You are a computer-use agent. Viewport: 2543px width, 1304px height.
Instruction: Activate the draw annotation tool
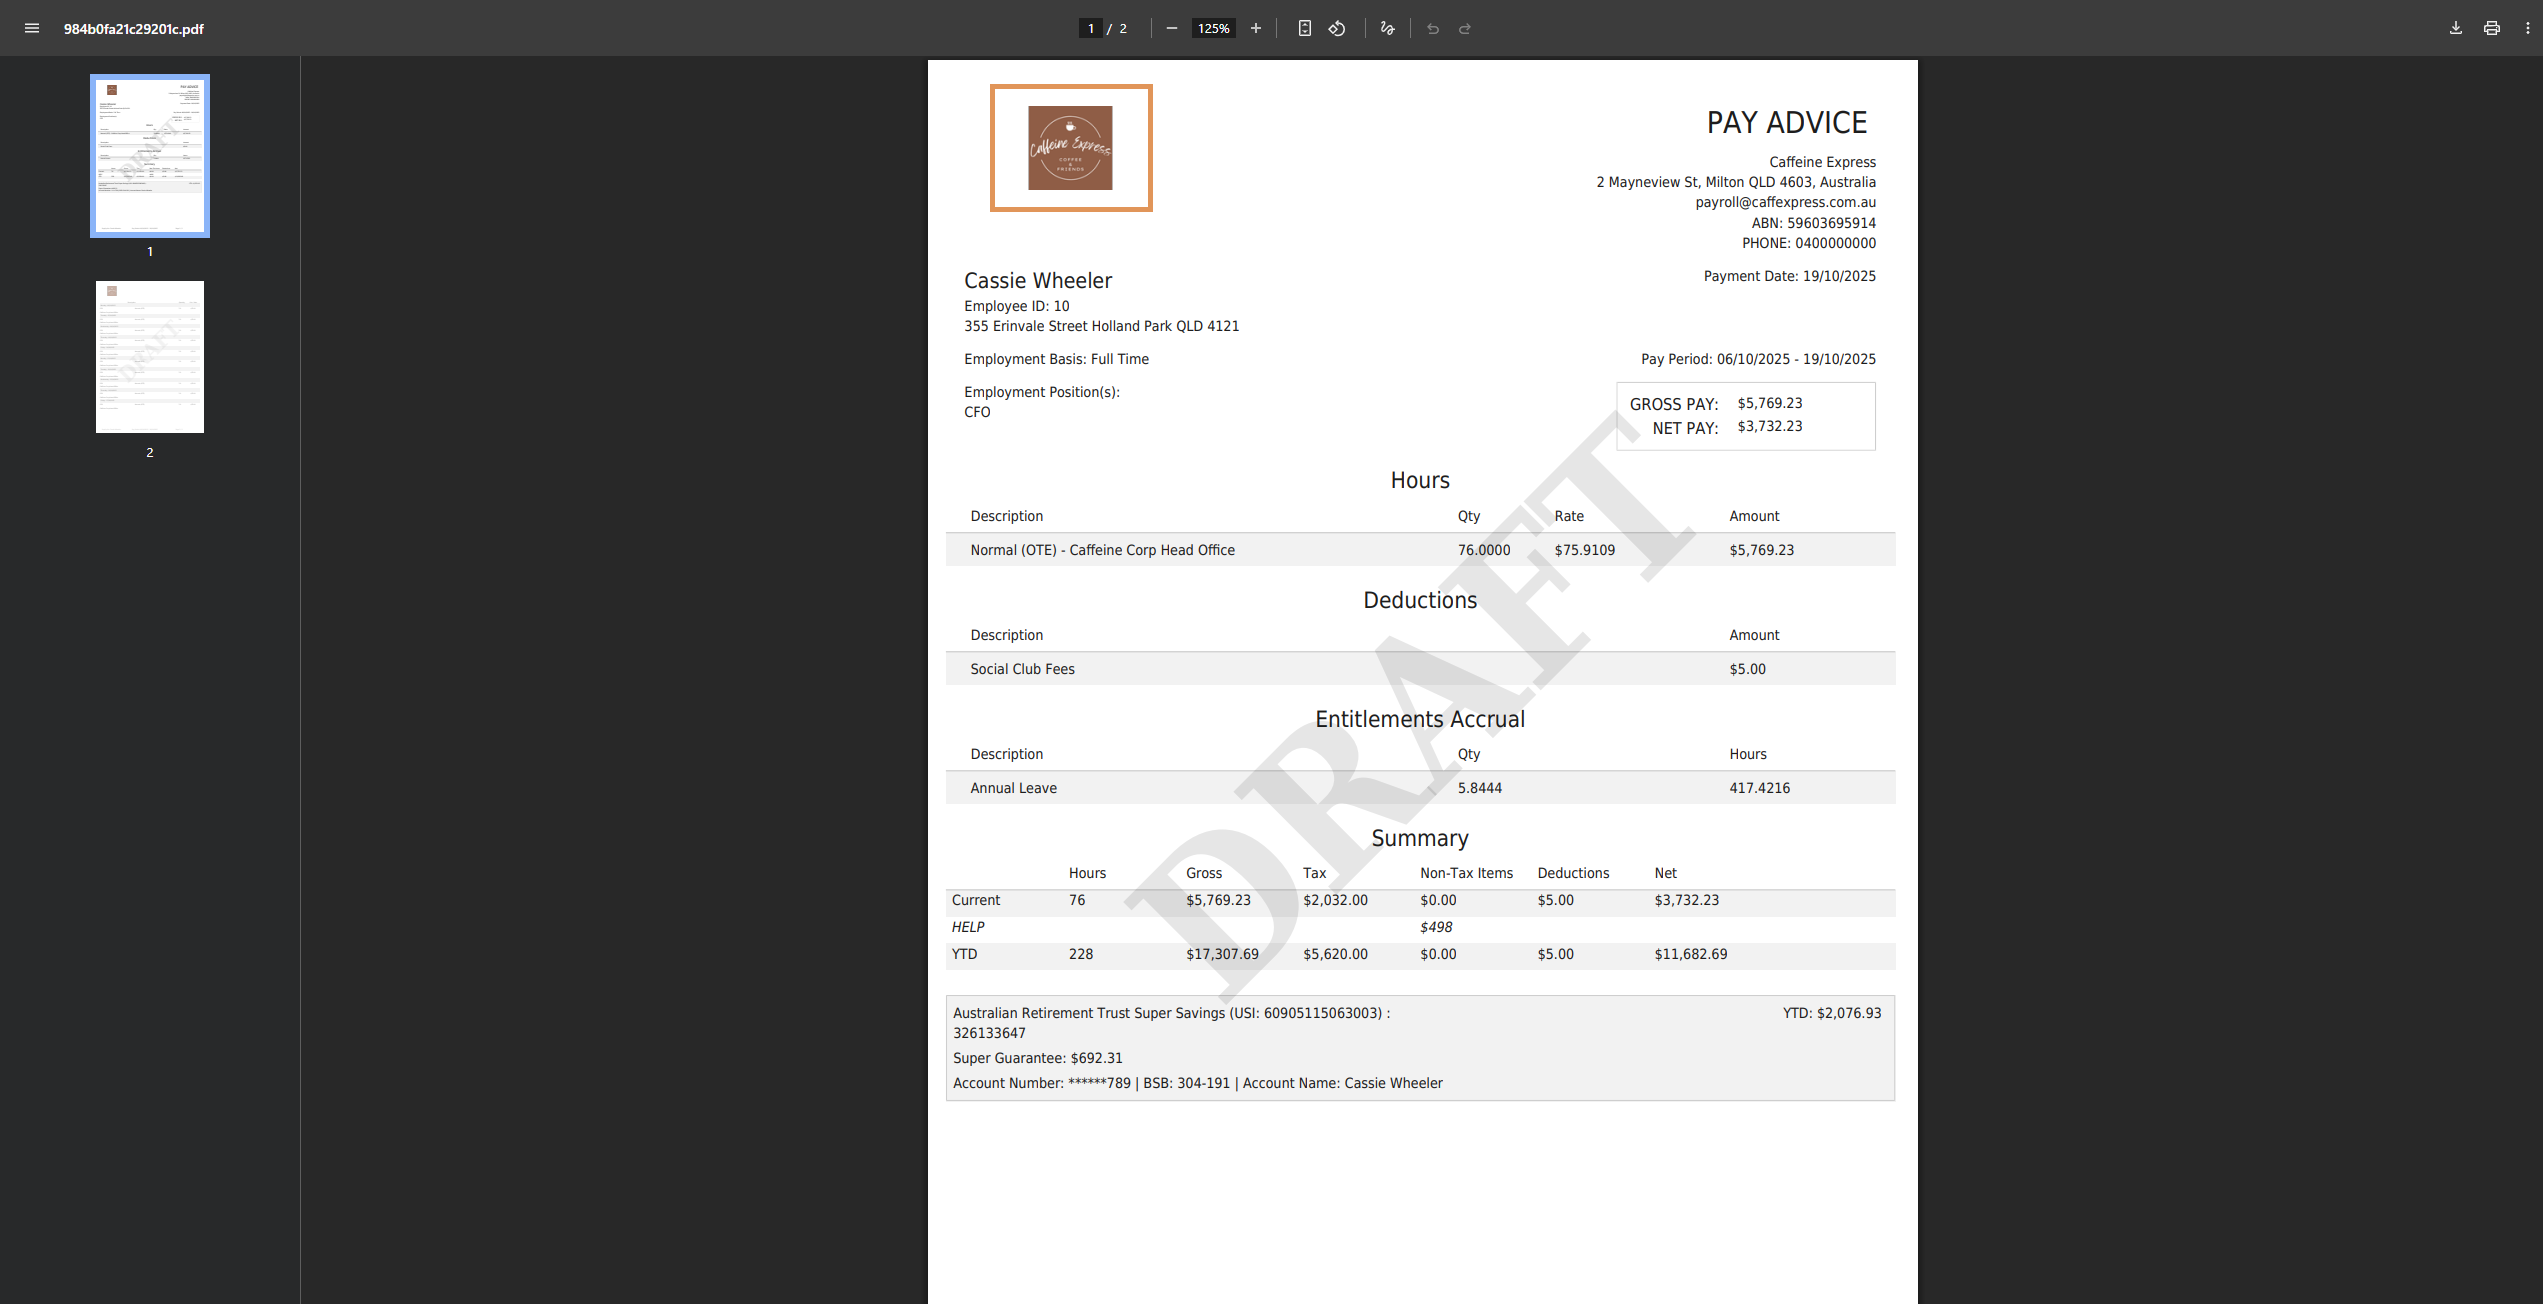click(1387, 28)
